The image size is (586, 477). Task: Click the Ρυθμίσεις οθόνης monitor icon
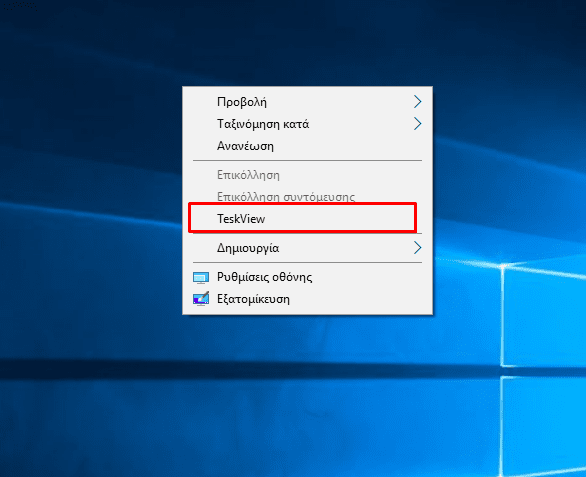click(201, 278)
